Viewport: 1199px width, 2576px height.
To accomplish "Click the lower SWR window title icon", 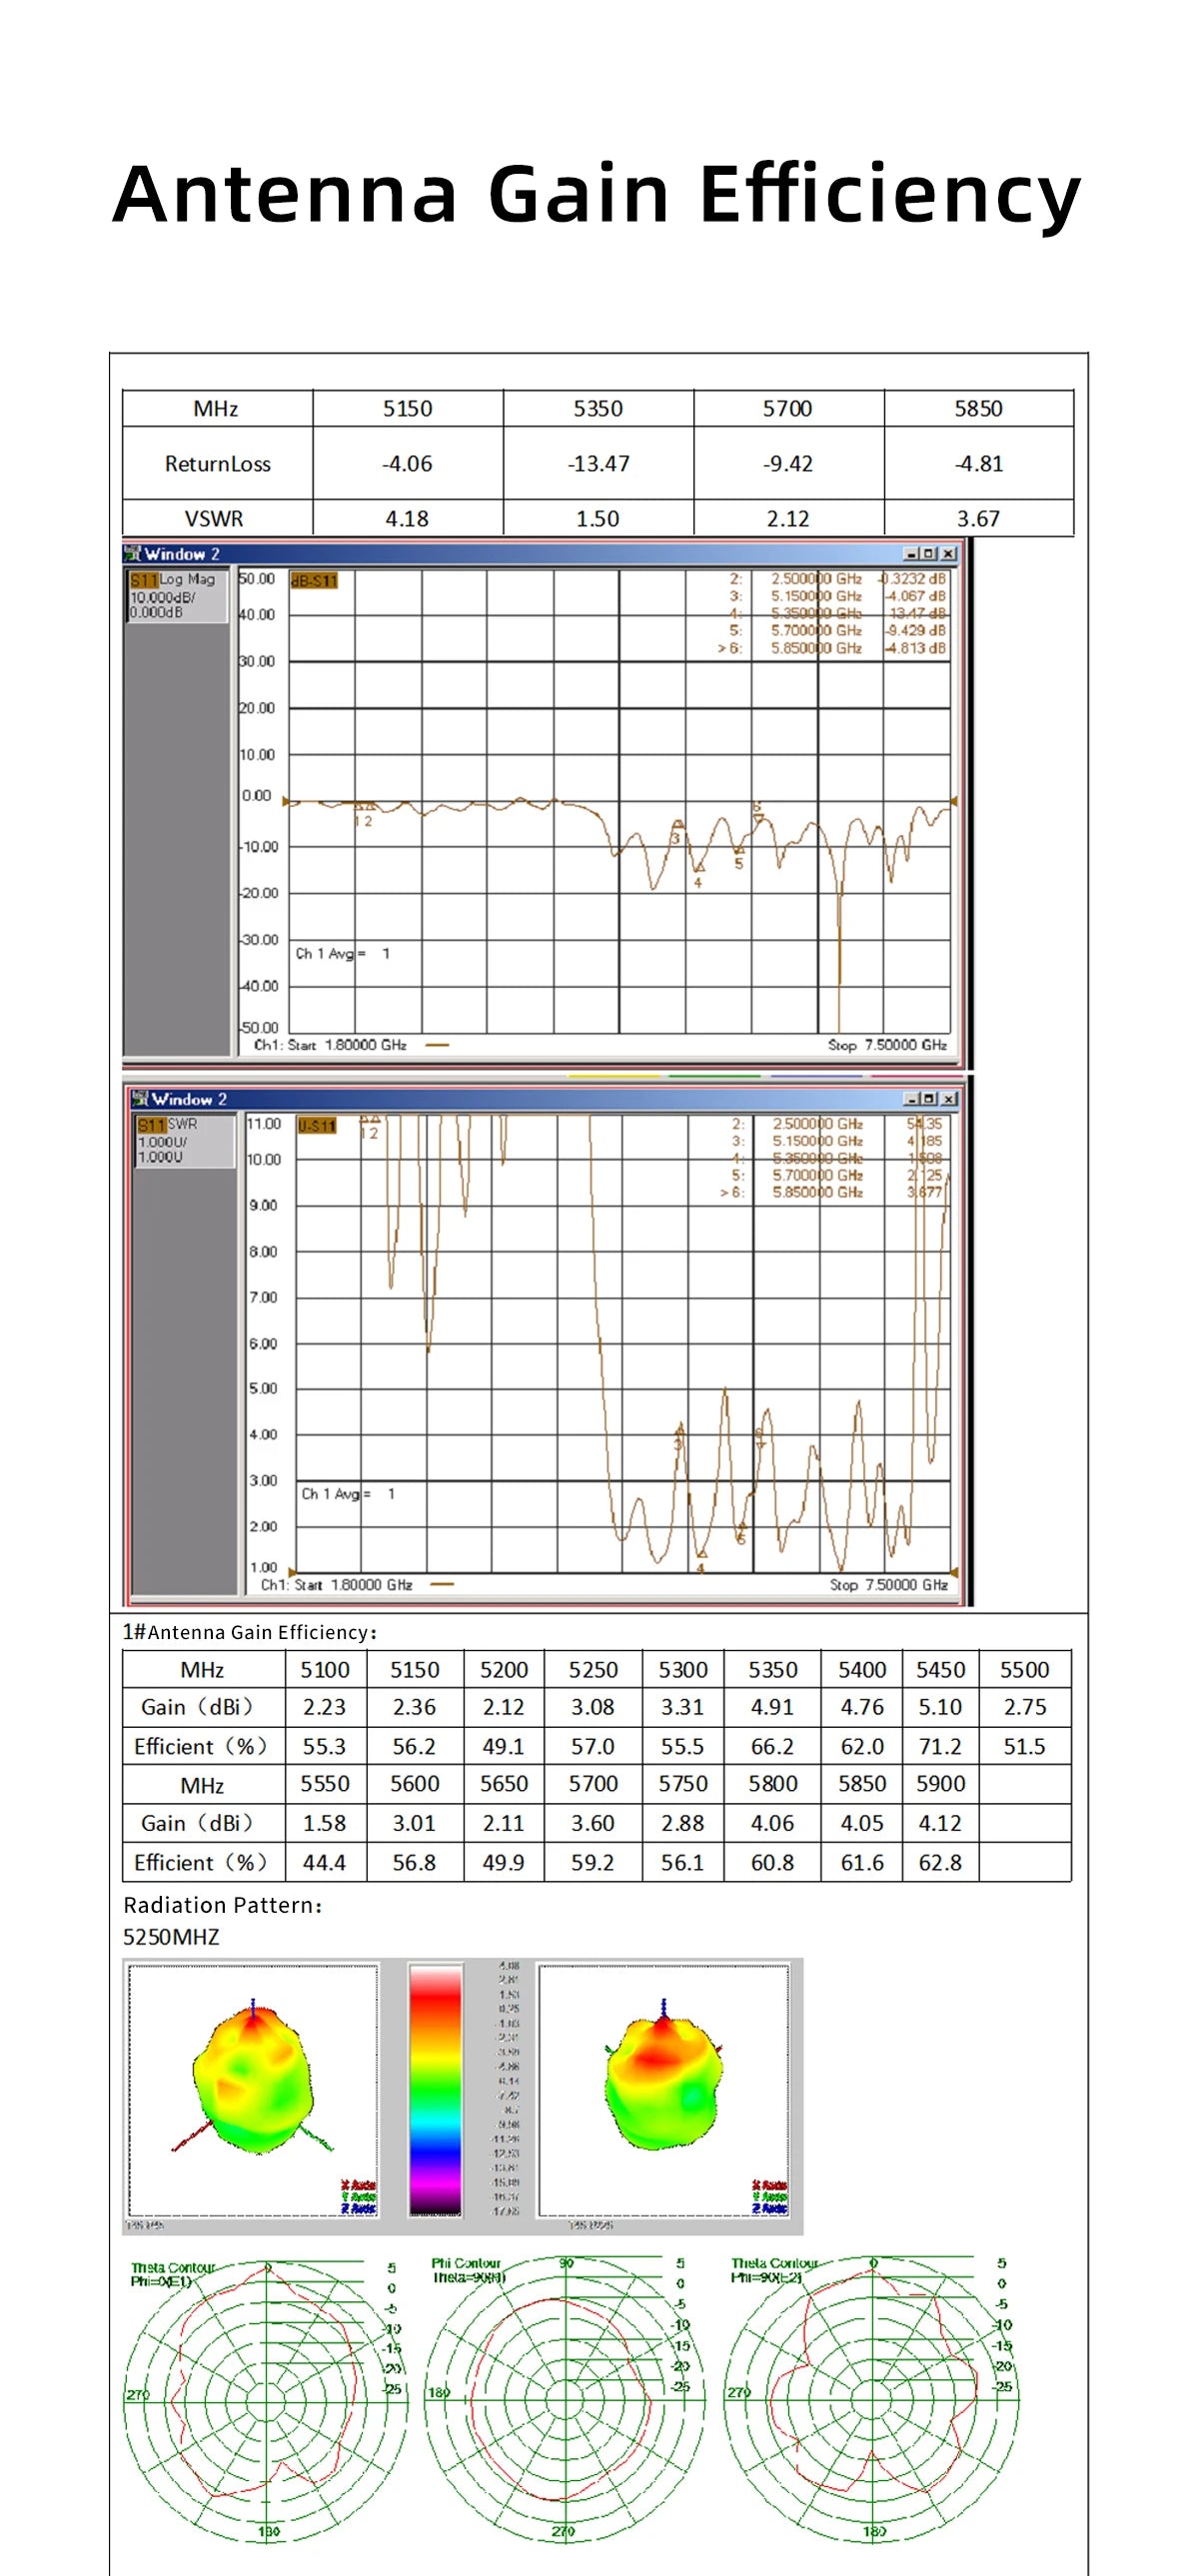I will click(140, 1098).
